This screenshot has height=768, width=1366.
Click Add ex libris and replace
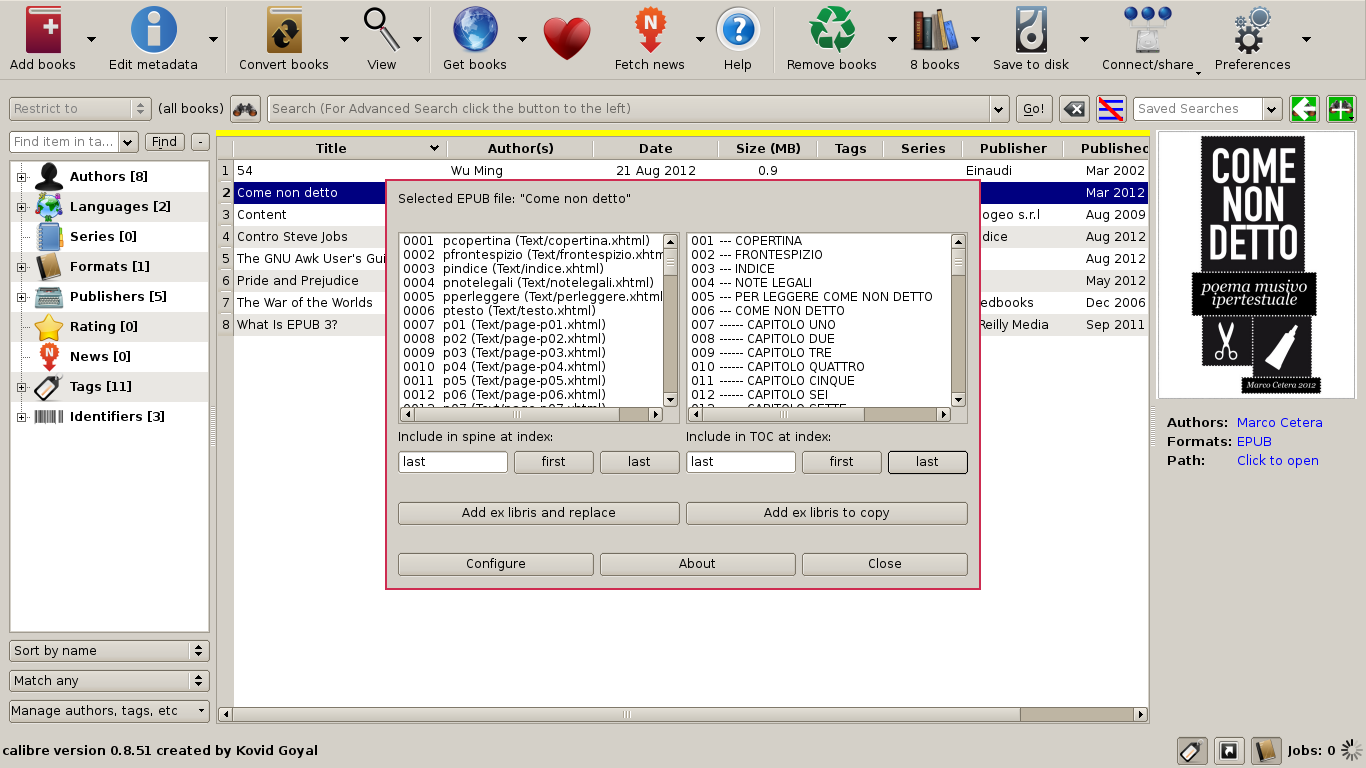point(539,513)
